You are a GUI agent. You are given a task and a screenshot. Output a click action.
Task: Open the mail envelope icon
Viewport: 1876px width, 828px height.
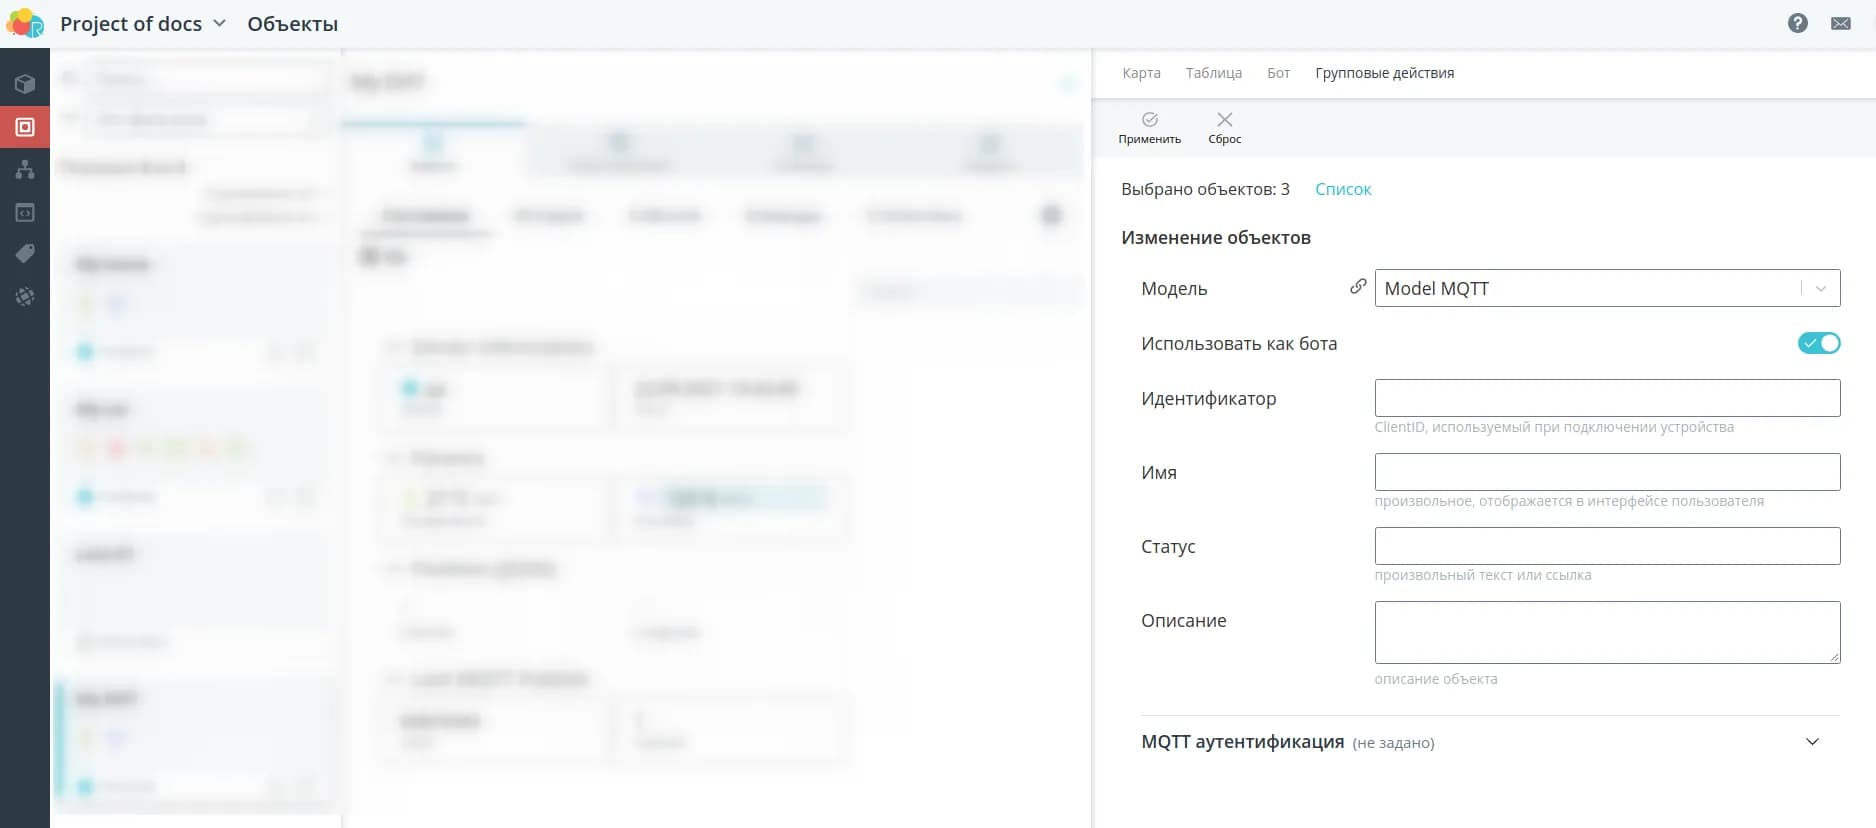(x=1840, y=23)
